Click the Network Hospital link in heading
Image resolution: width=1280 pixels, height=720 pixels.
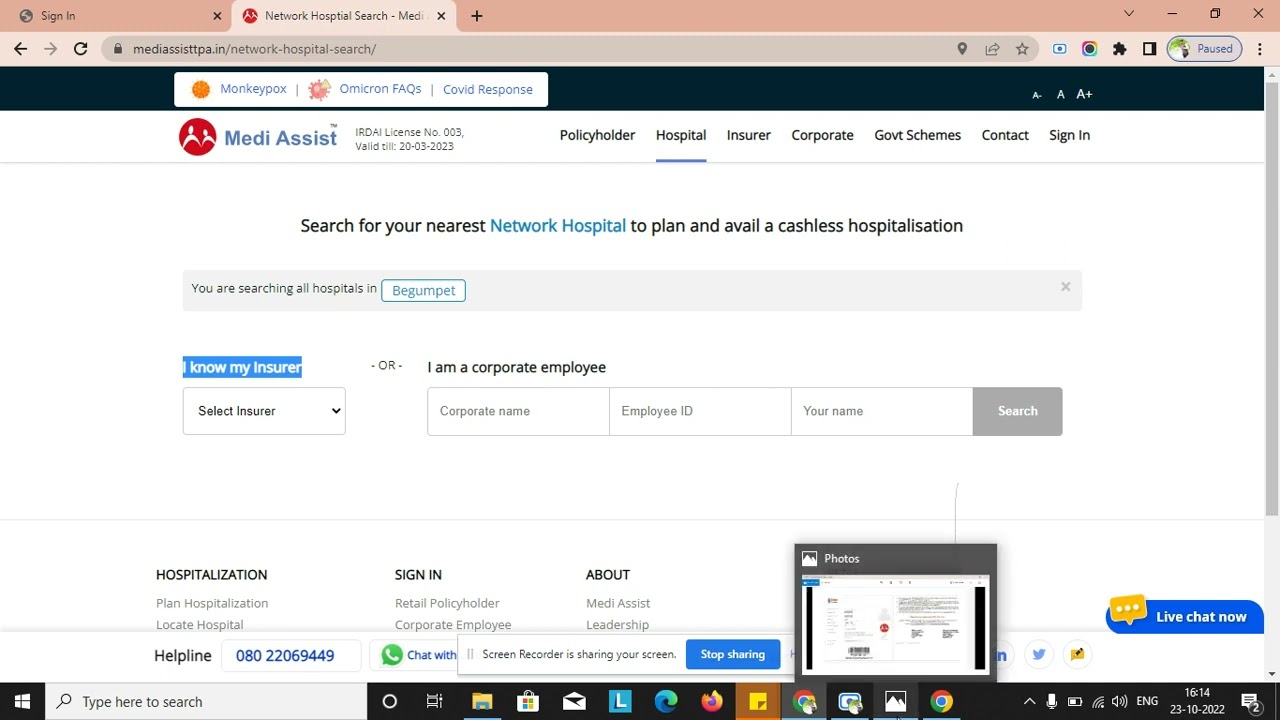(558, 225)
